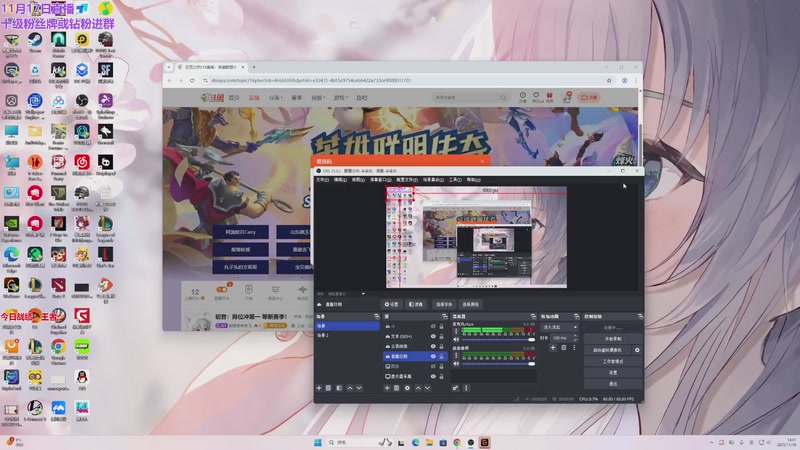Move selected source up
The width and height of the screenshot is (800, 450).
click(x=418, y=388)
